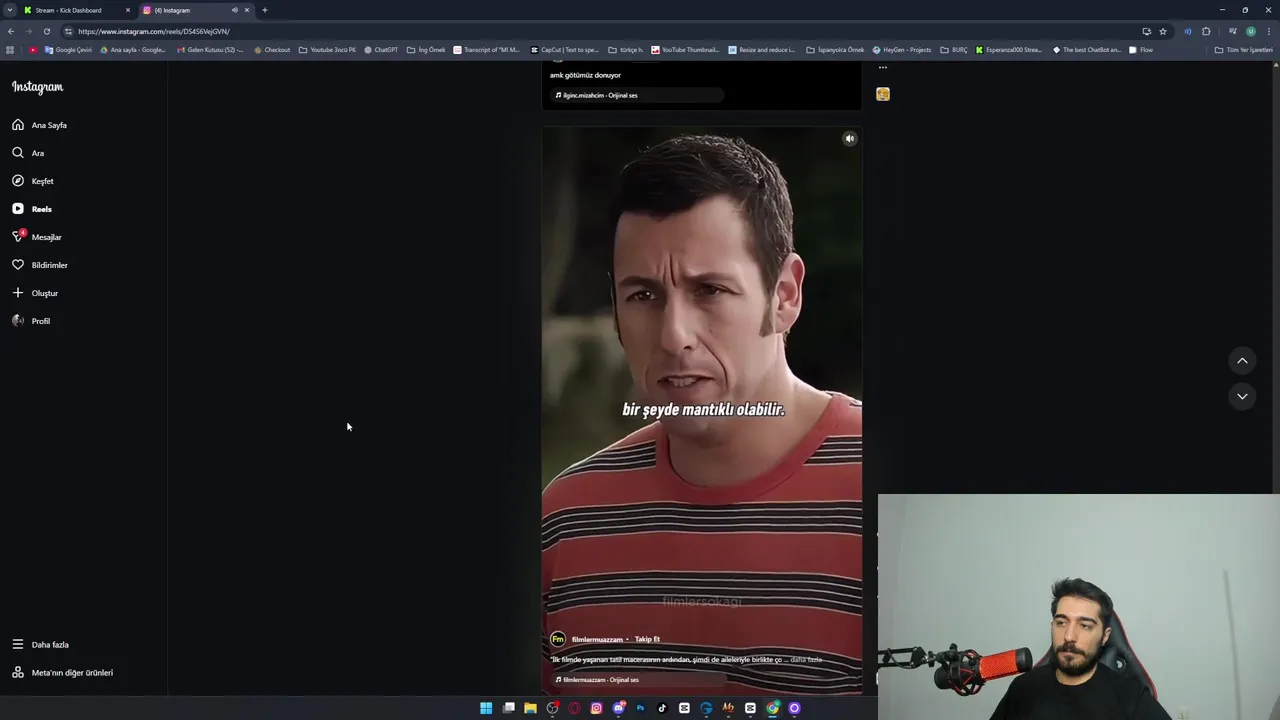This screenshot has height=720, width=1280.
Task: Open TikTok from the taskbar
Action: pos(662,708)
